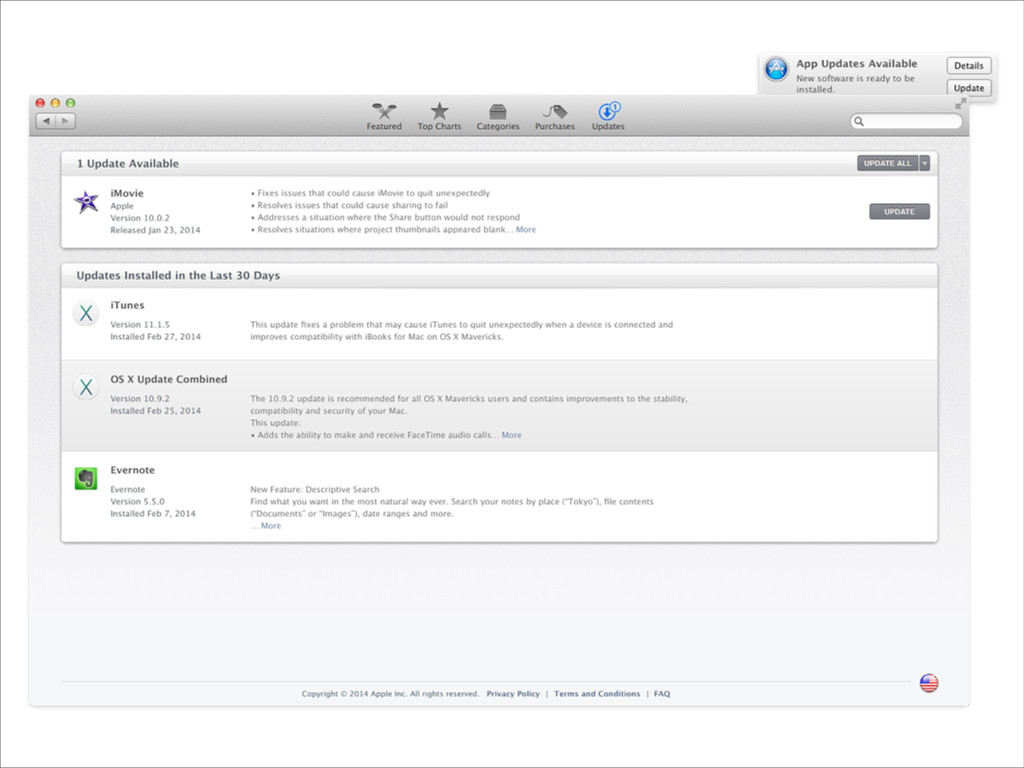Click the green zoom window button
Screen dimensions: 1024x768
(70, 103)
